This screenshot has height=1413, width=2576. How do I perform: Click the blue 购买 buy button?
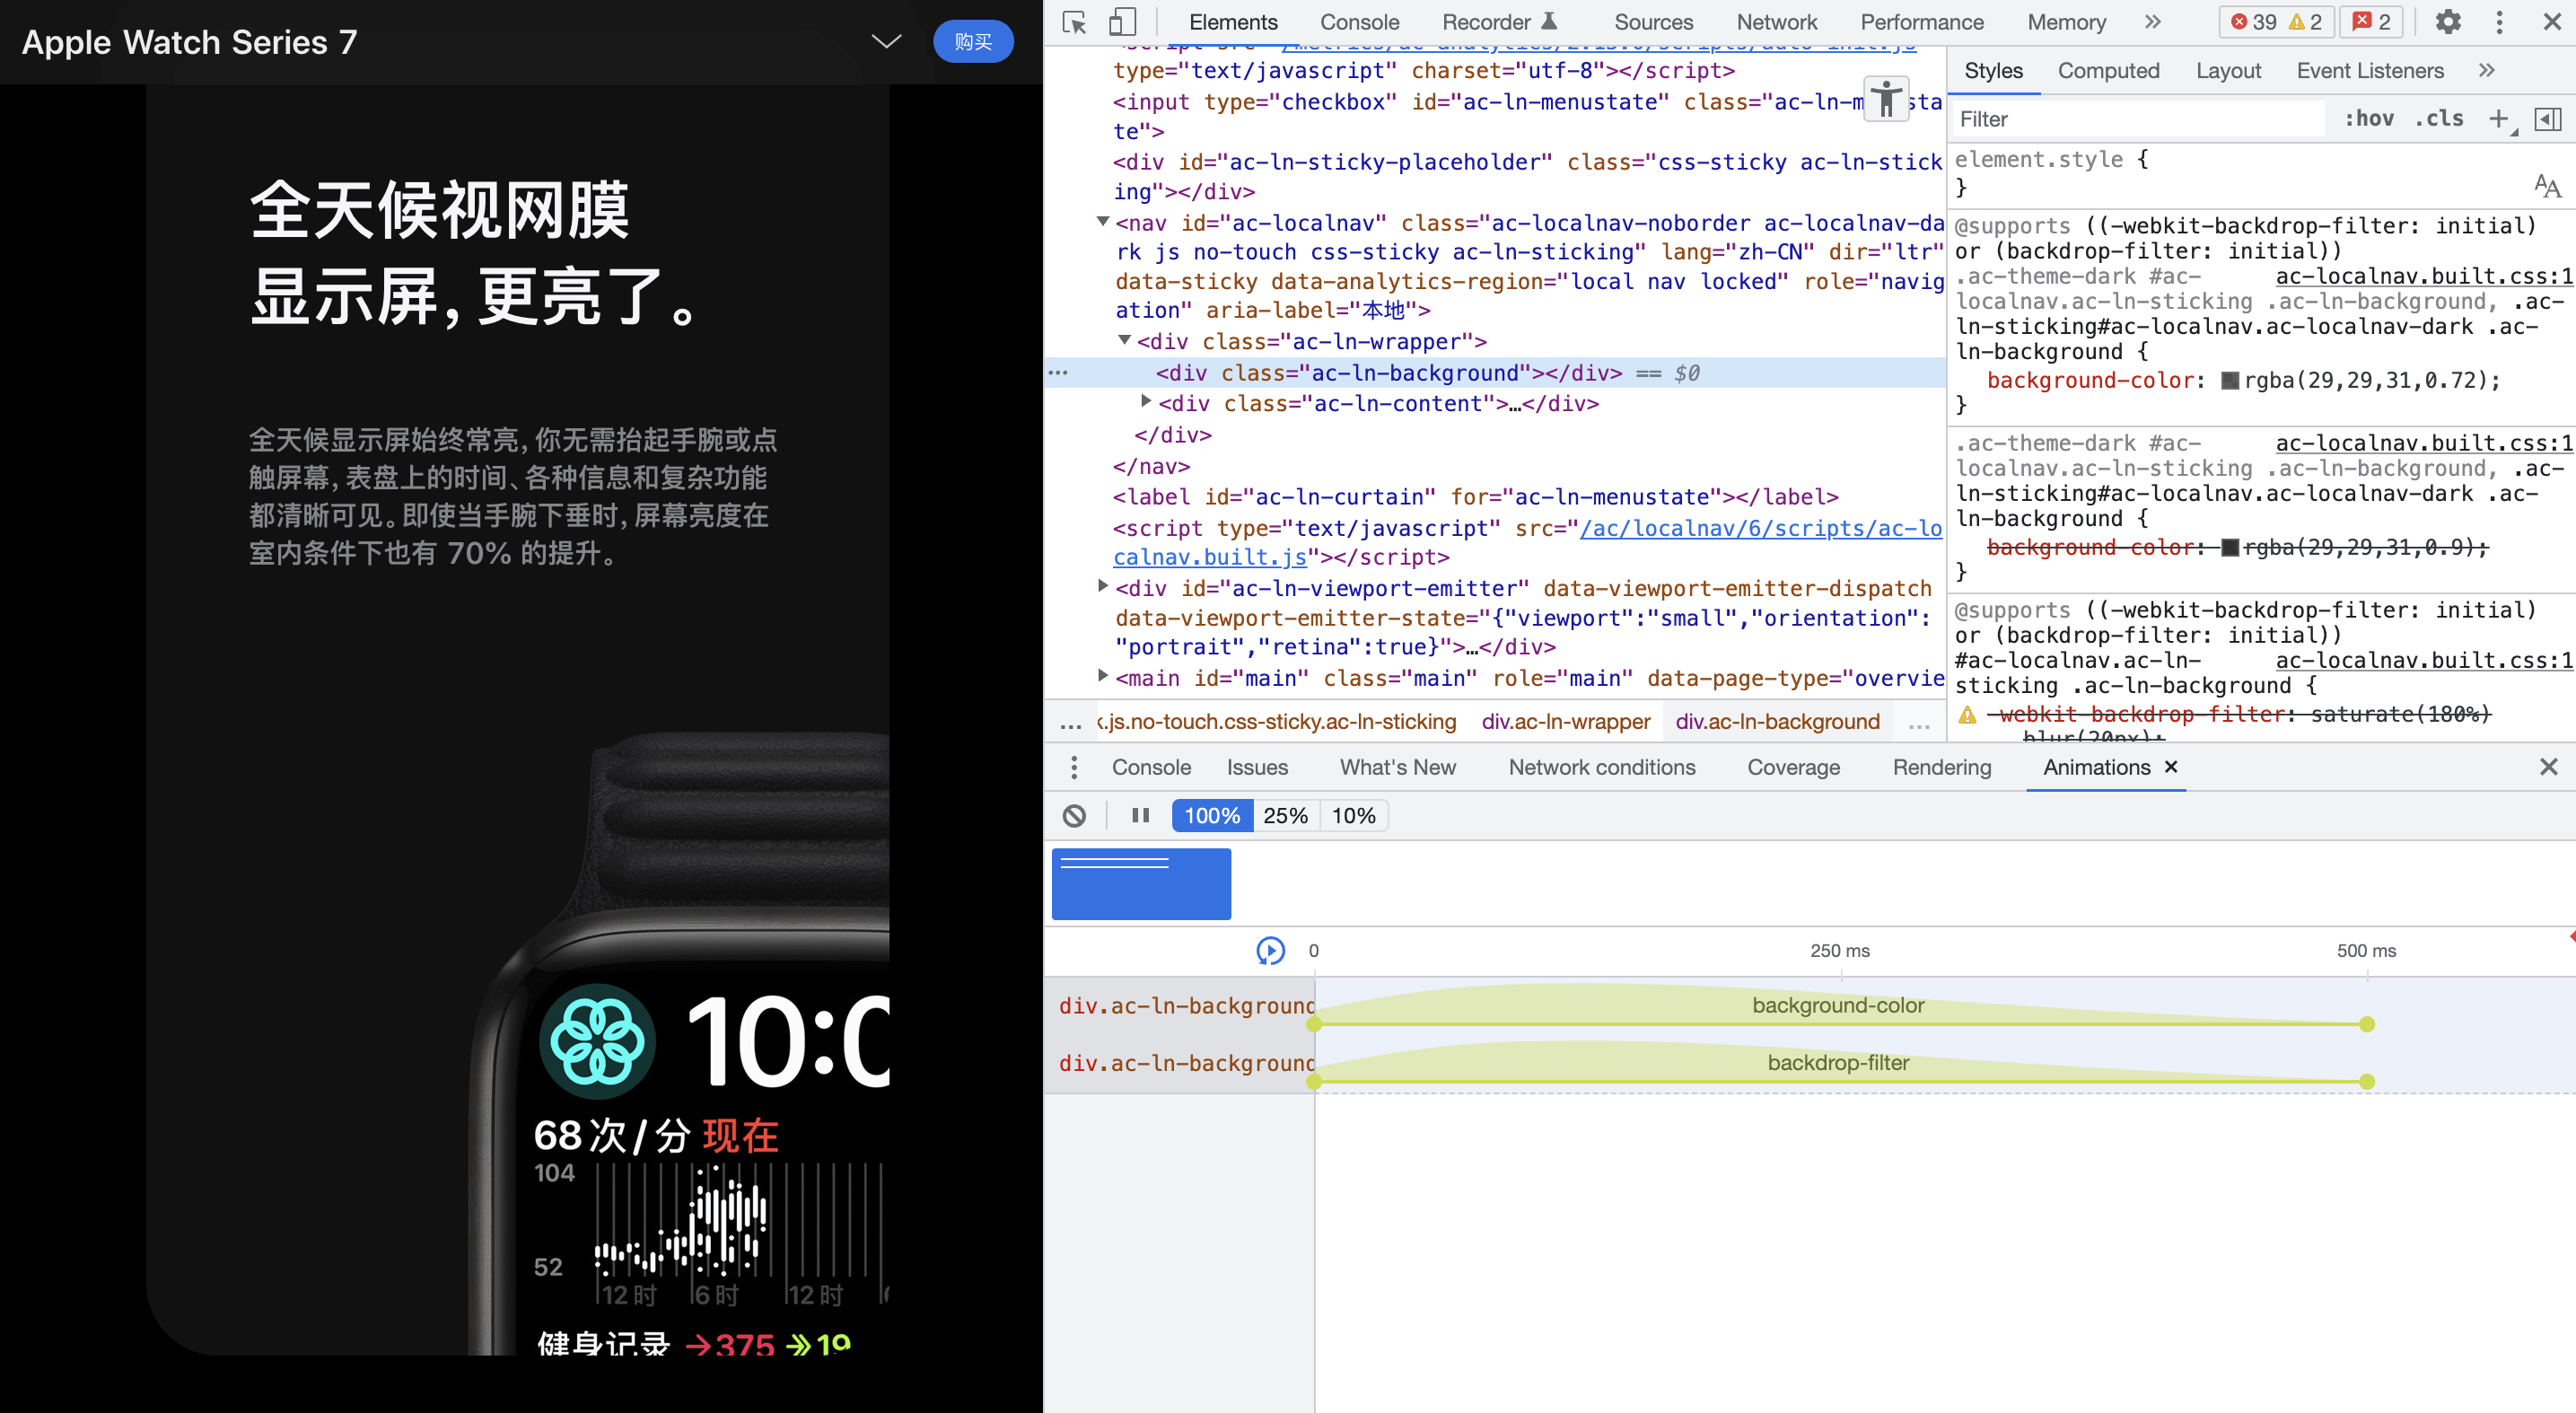[972, 41]
